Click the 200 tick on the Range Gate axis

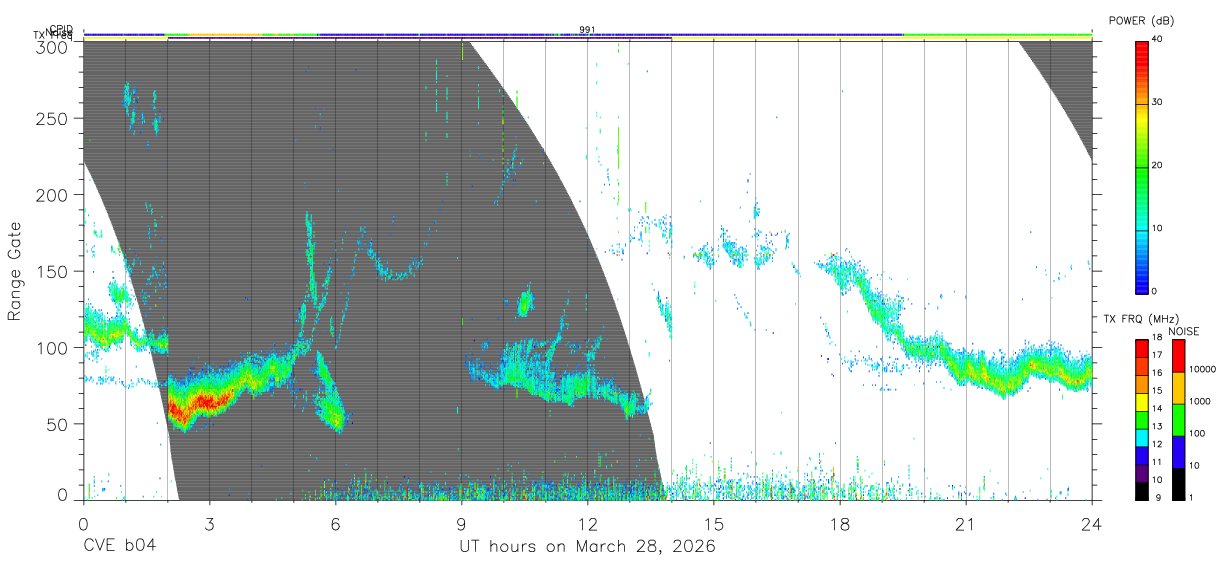coord(53,195)
